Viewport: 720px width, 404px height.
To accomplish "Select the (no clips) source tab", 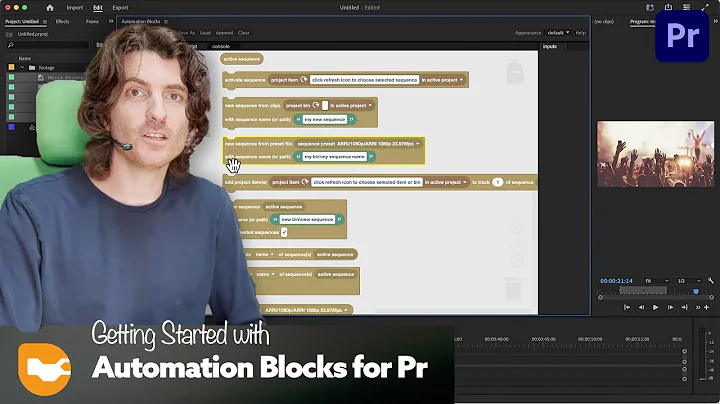I will [x=604, y=22].
